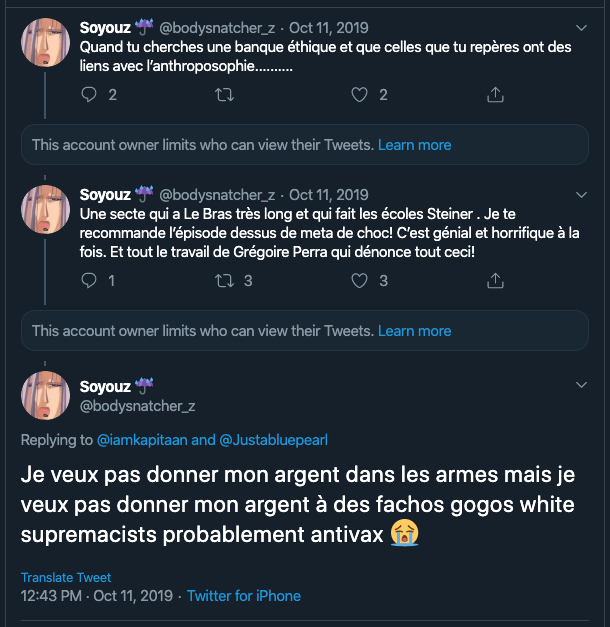Like the tweet mentioning Grégoire Perra
Viewport: 610px width, 627px height.
tap(360, 281)
